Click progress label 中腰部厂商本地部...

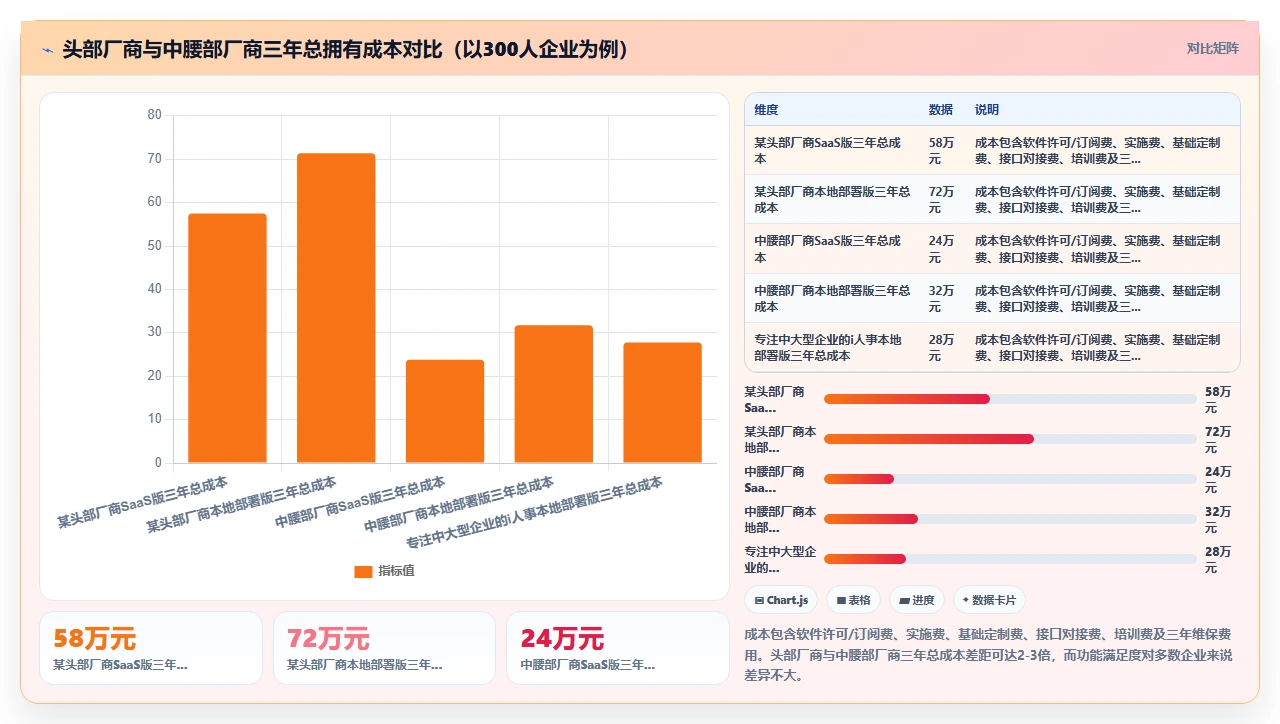tap(780, 519)
